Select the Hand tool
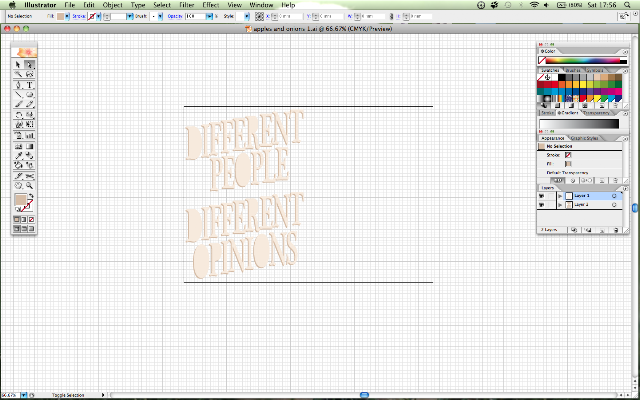Image resolution: width=640 pixels, height=400 pixels. 18,186
